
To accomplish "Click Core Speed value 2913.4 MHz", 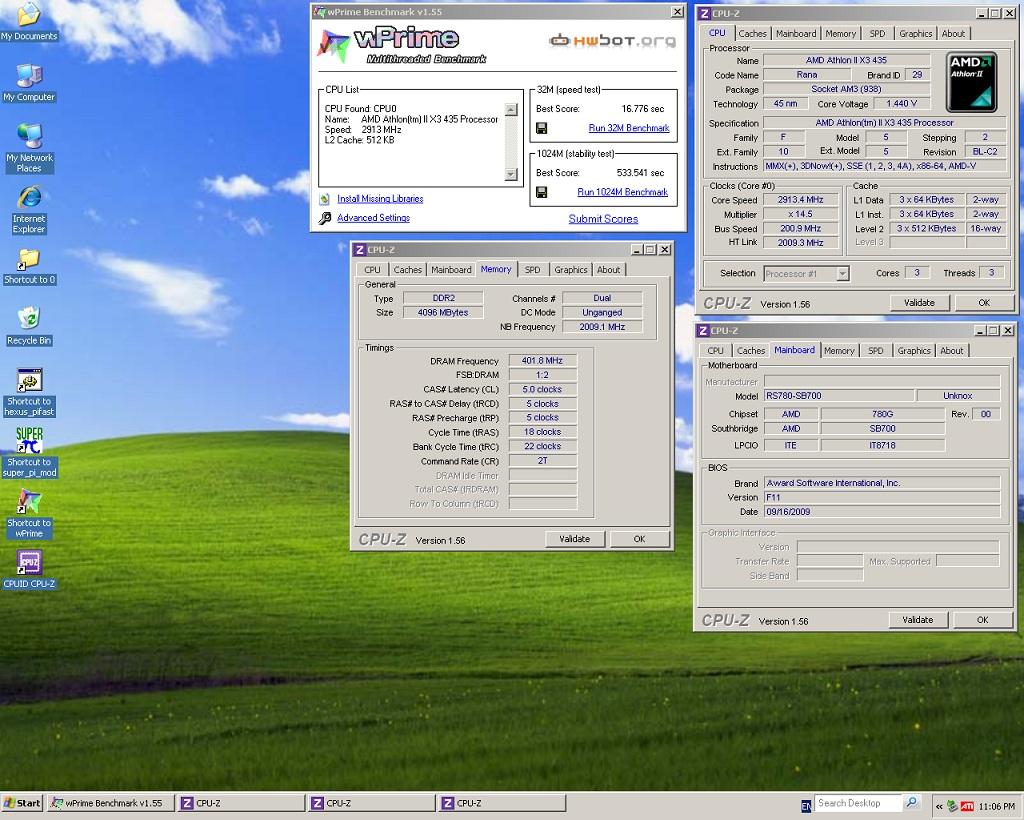I will [x=801, y=200].
